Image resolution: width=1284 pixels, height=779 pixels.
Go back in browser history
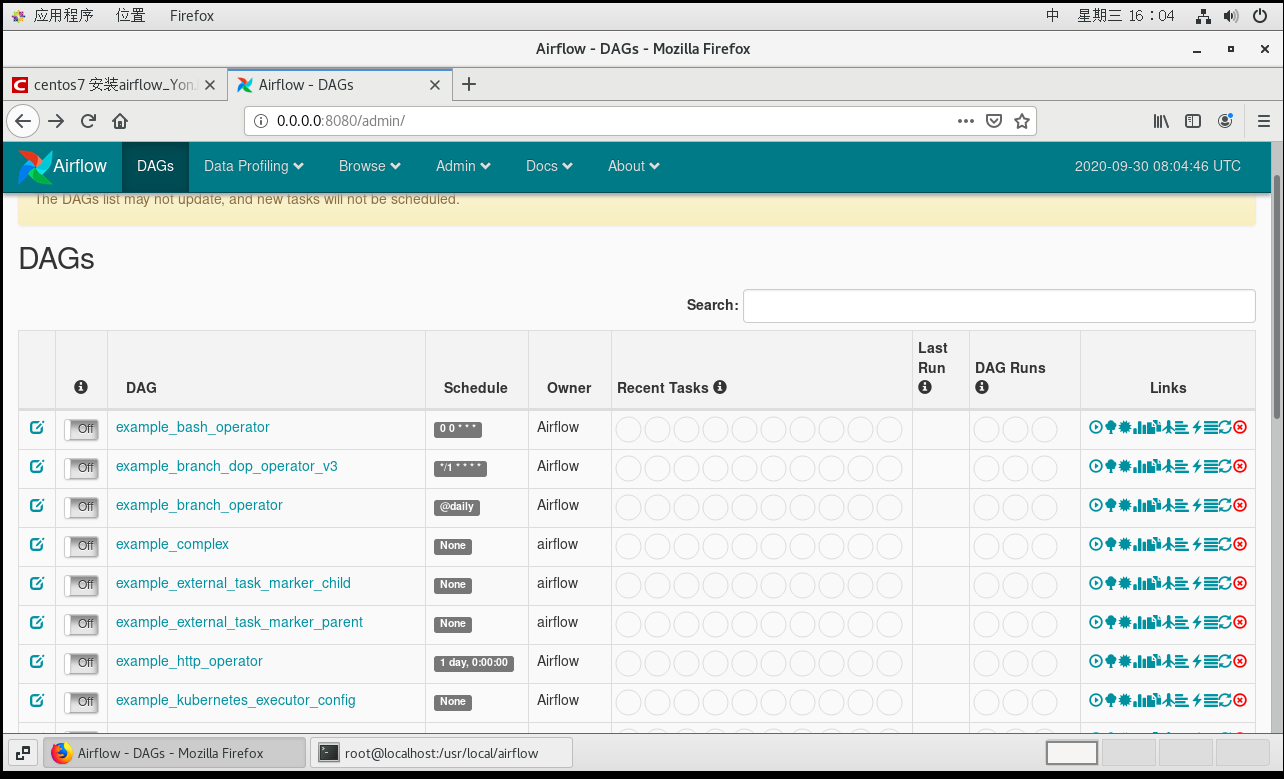click(23, 121)
